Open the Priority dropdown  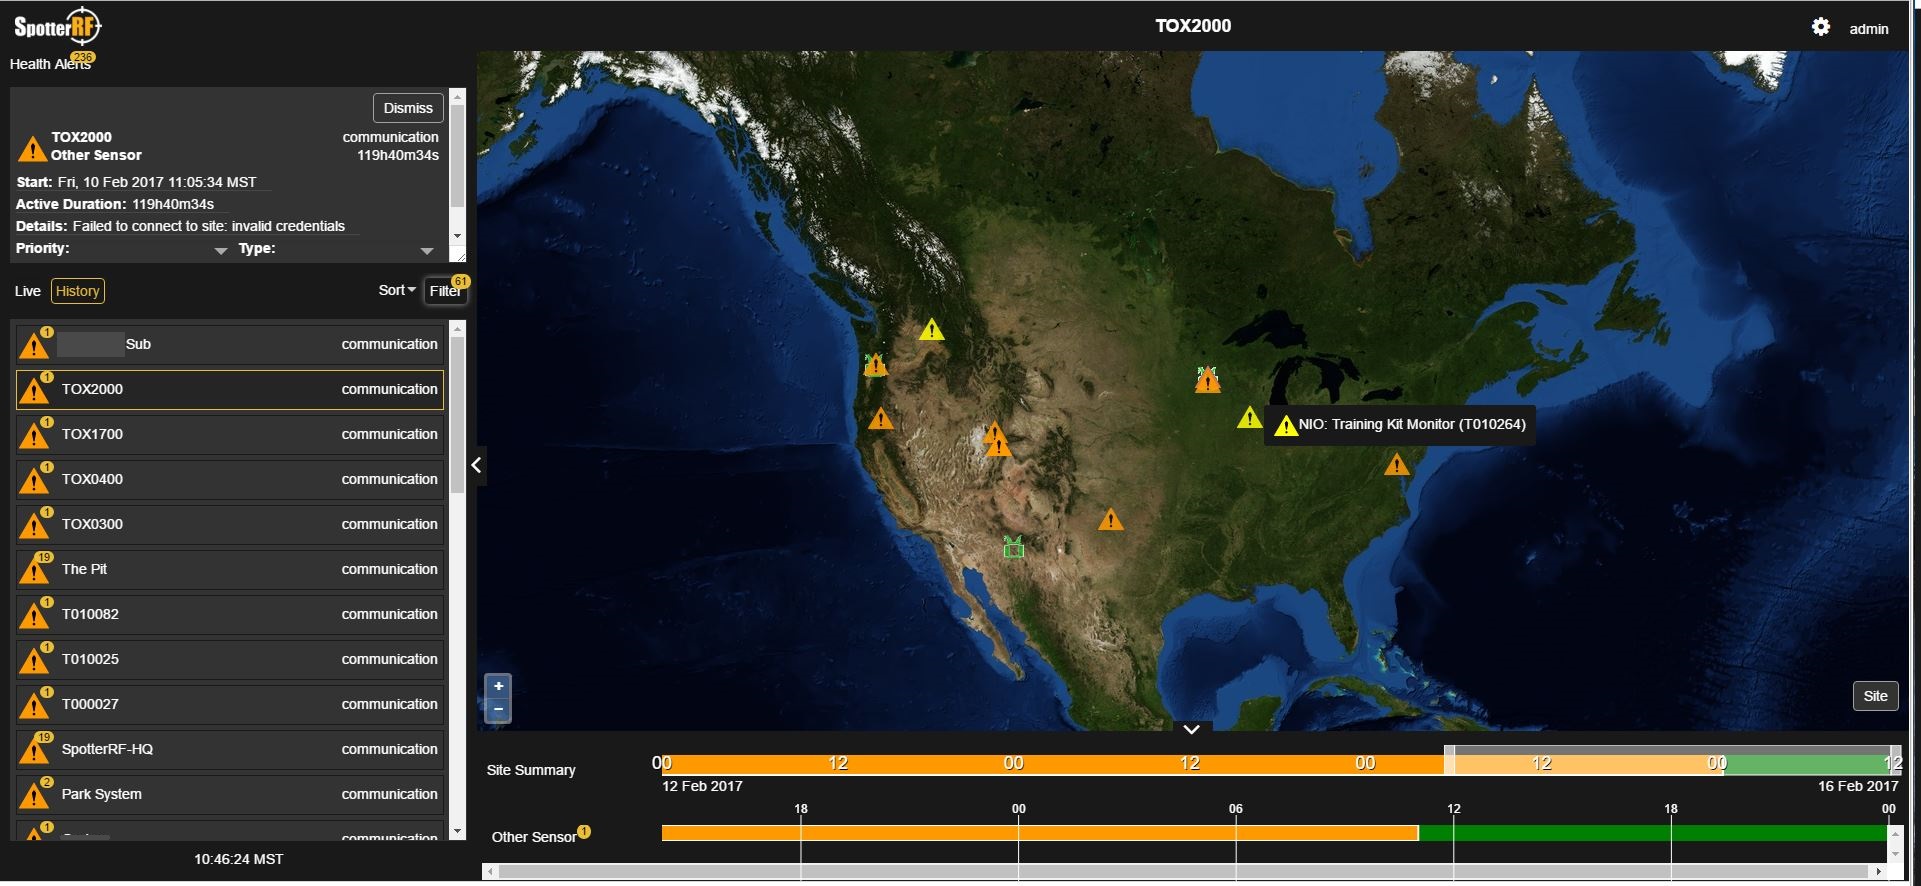(221, 251)
